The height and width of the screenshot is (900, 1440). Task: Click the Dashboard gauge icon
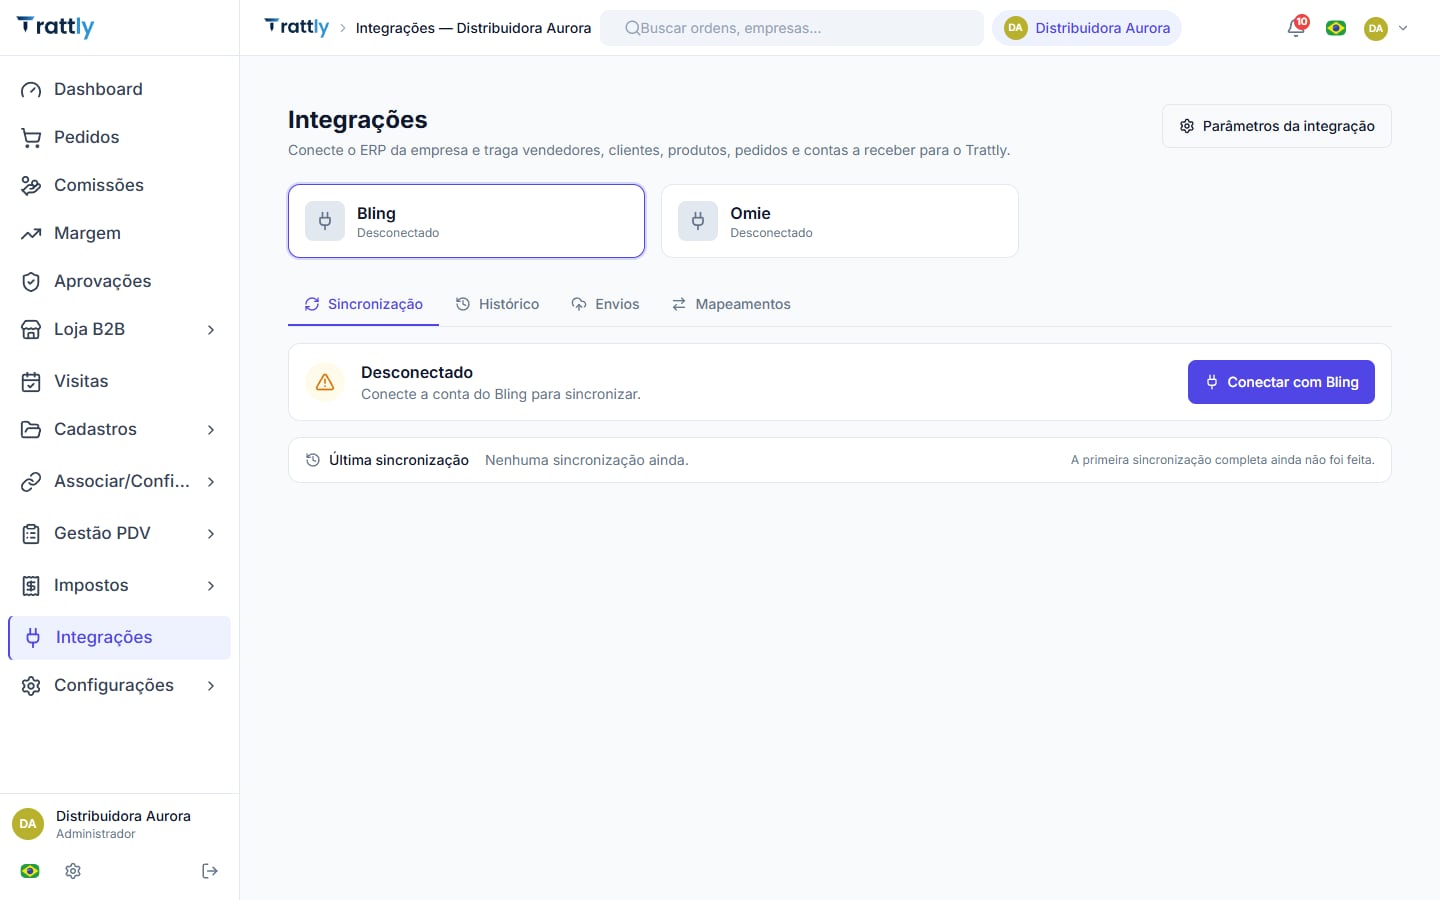[x=31, y=89]
